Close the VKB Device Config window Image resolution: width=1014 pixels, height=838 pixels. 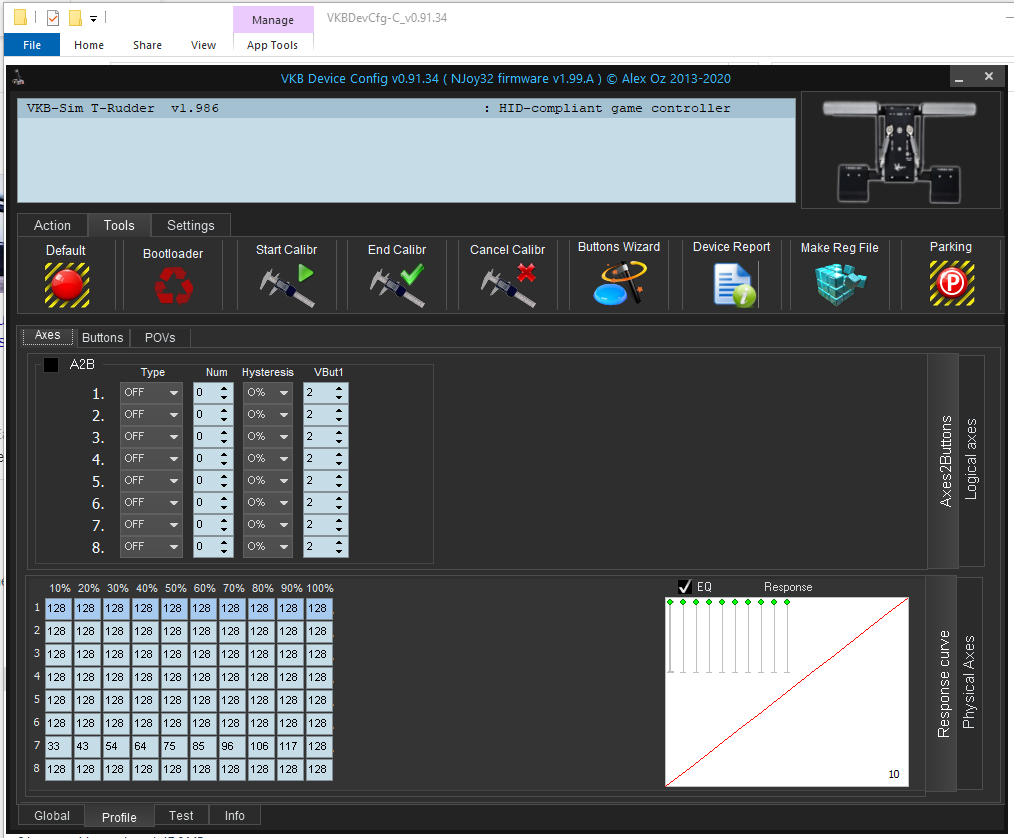(989, 76)
